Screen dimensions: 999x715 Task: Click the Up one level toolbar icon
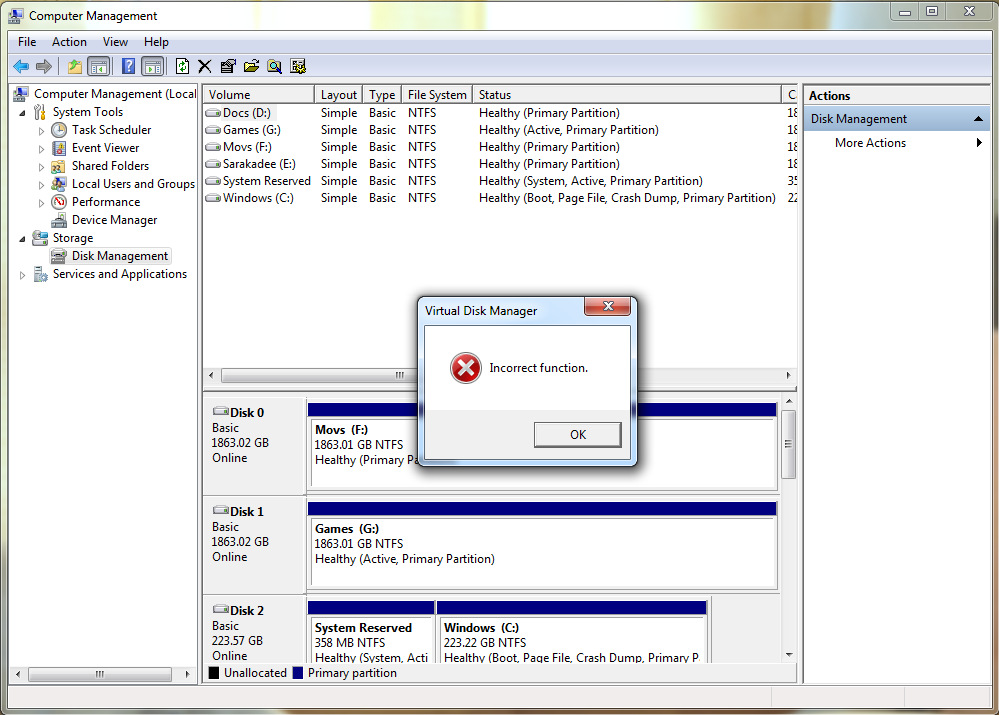pyautogui.click(x=75, y=66)
